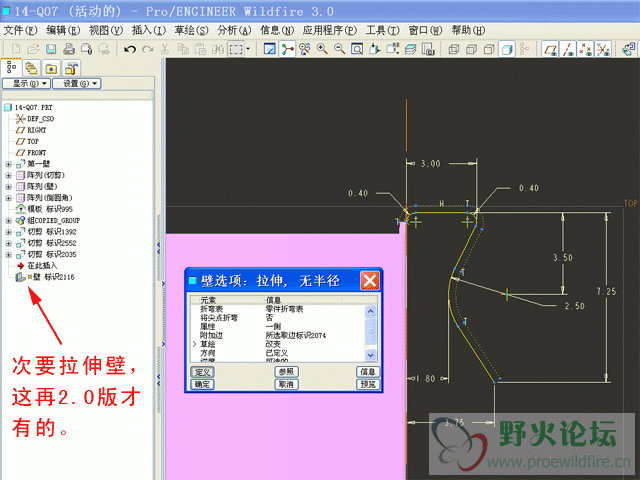Click the binoculars Find icon

pyautogui.click(x=218, y=49)
